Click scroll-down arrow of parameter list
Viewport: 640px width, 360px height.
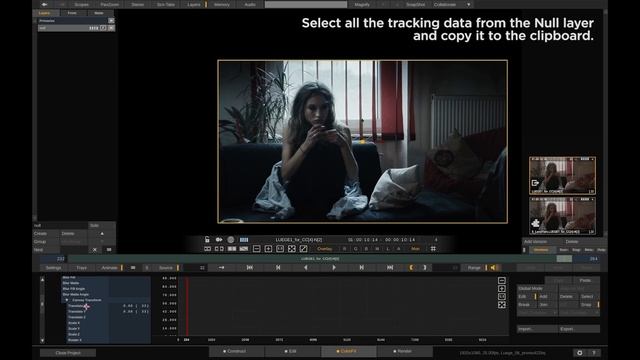point(42,340)
